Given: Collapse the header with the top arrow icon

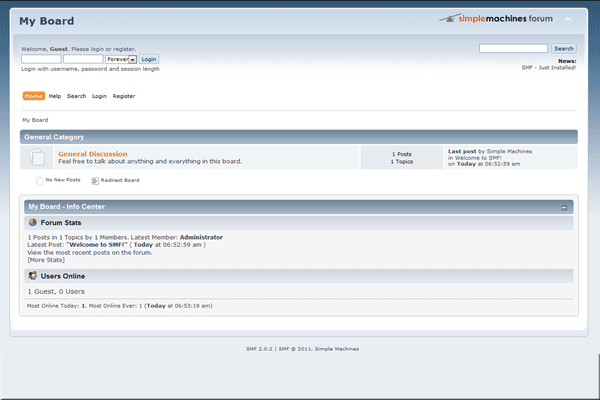Looking at the screenshot, I should click(569, 20).
